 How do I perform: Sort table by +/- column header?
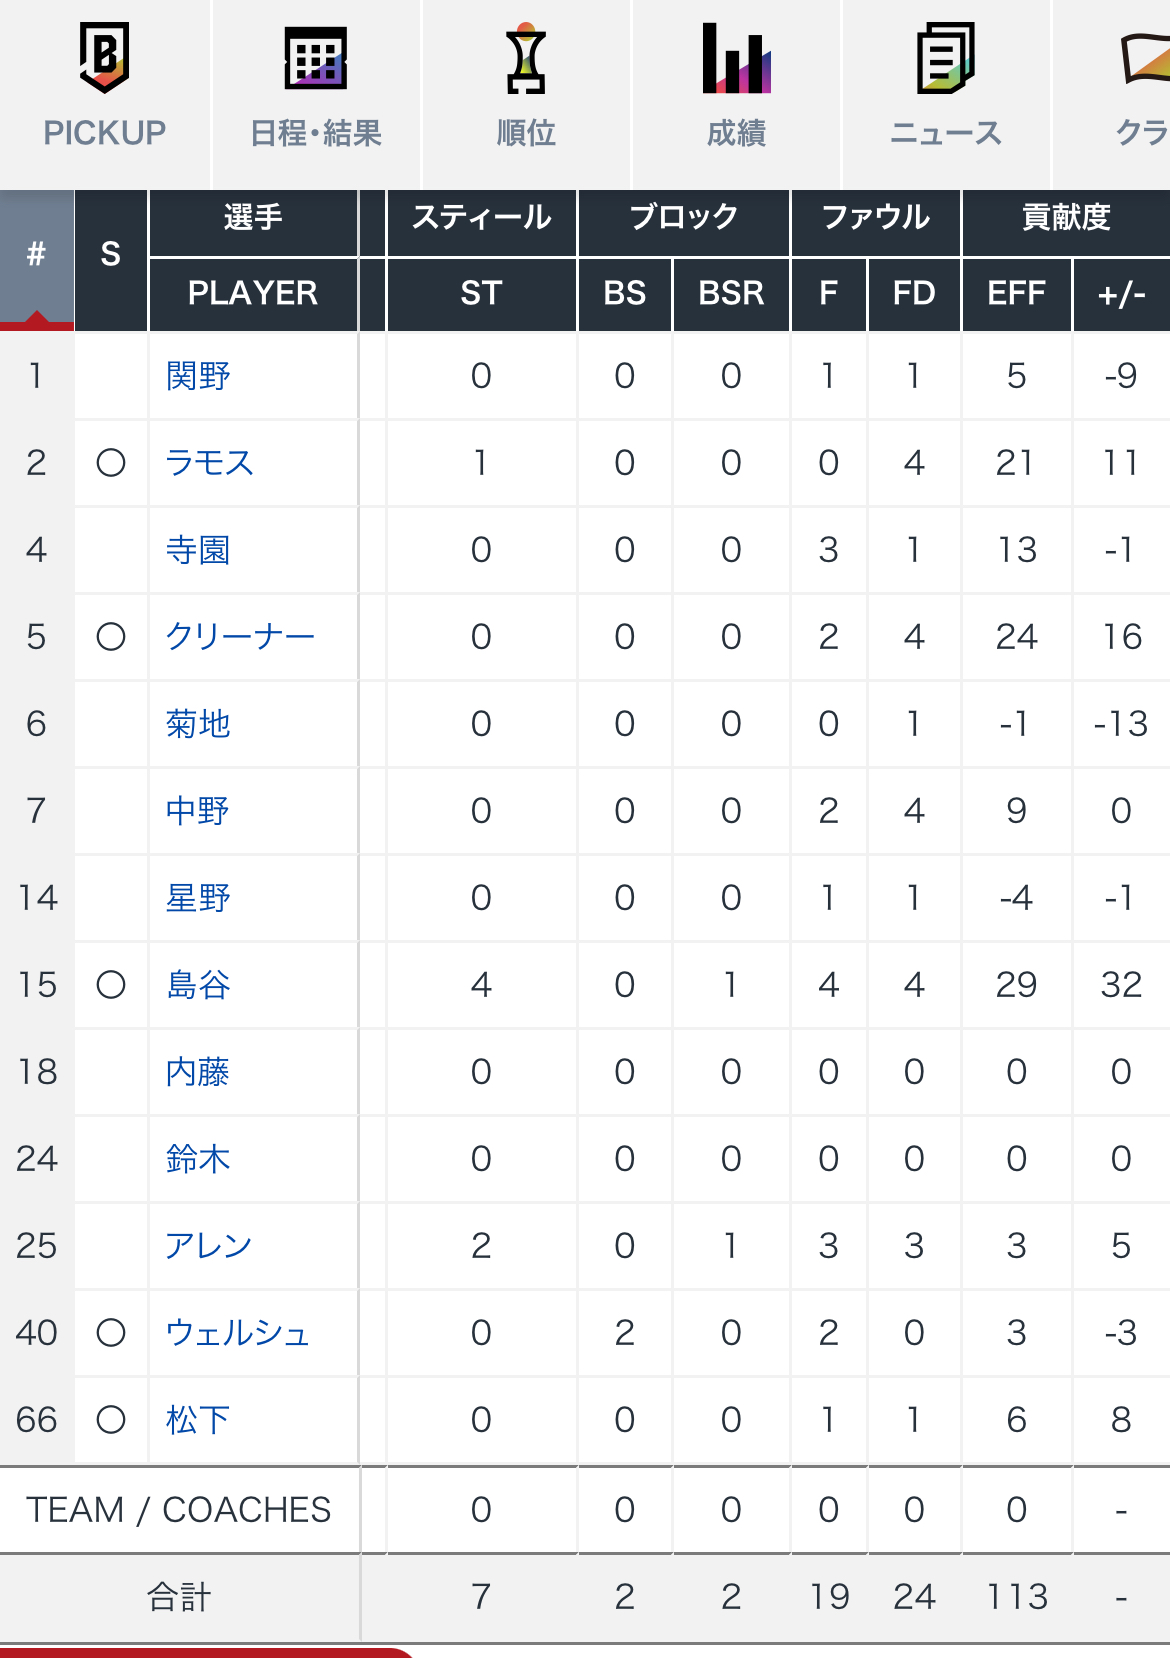click(1121, 294)
